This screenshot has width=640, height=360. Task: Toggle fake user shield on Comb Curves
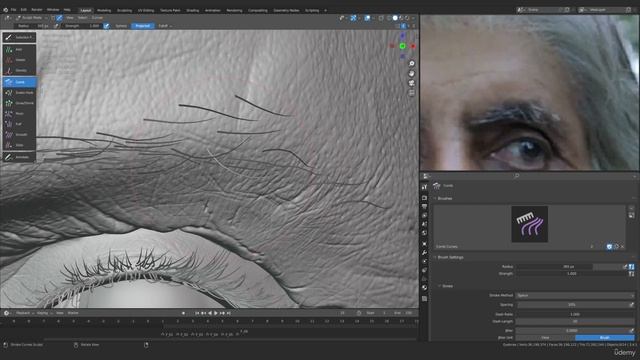[x=609, y=247]
